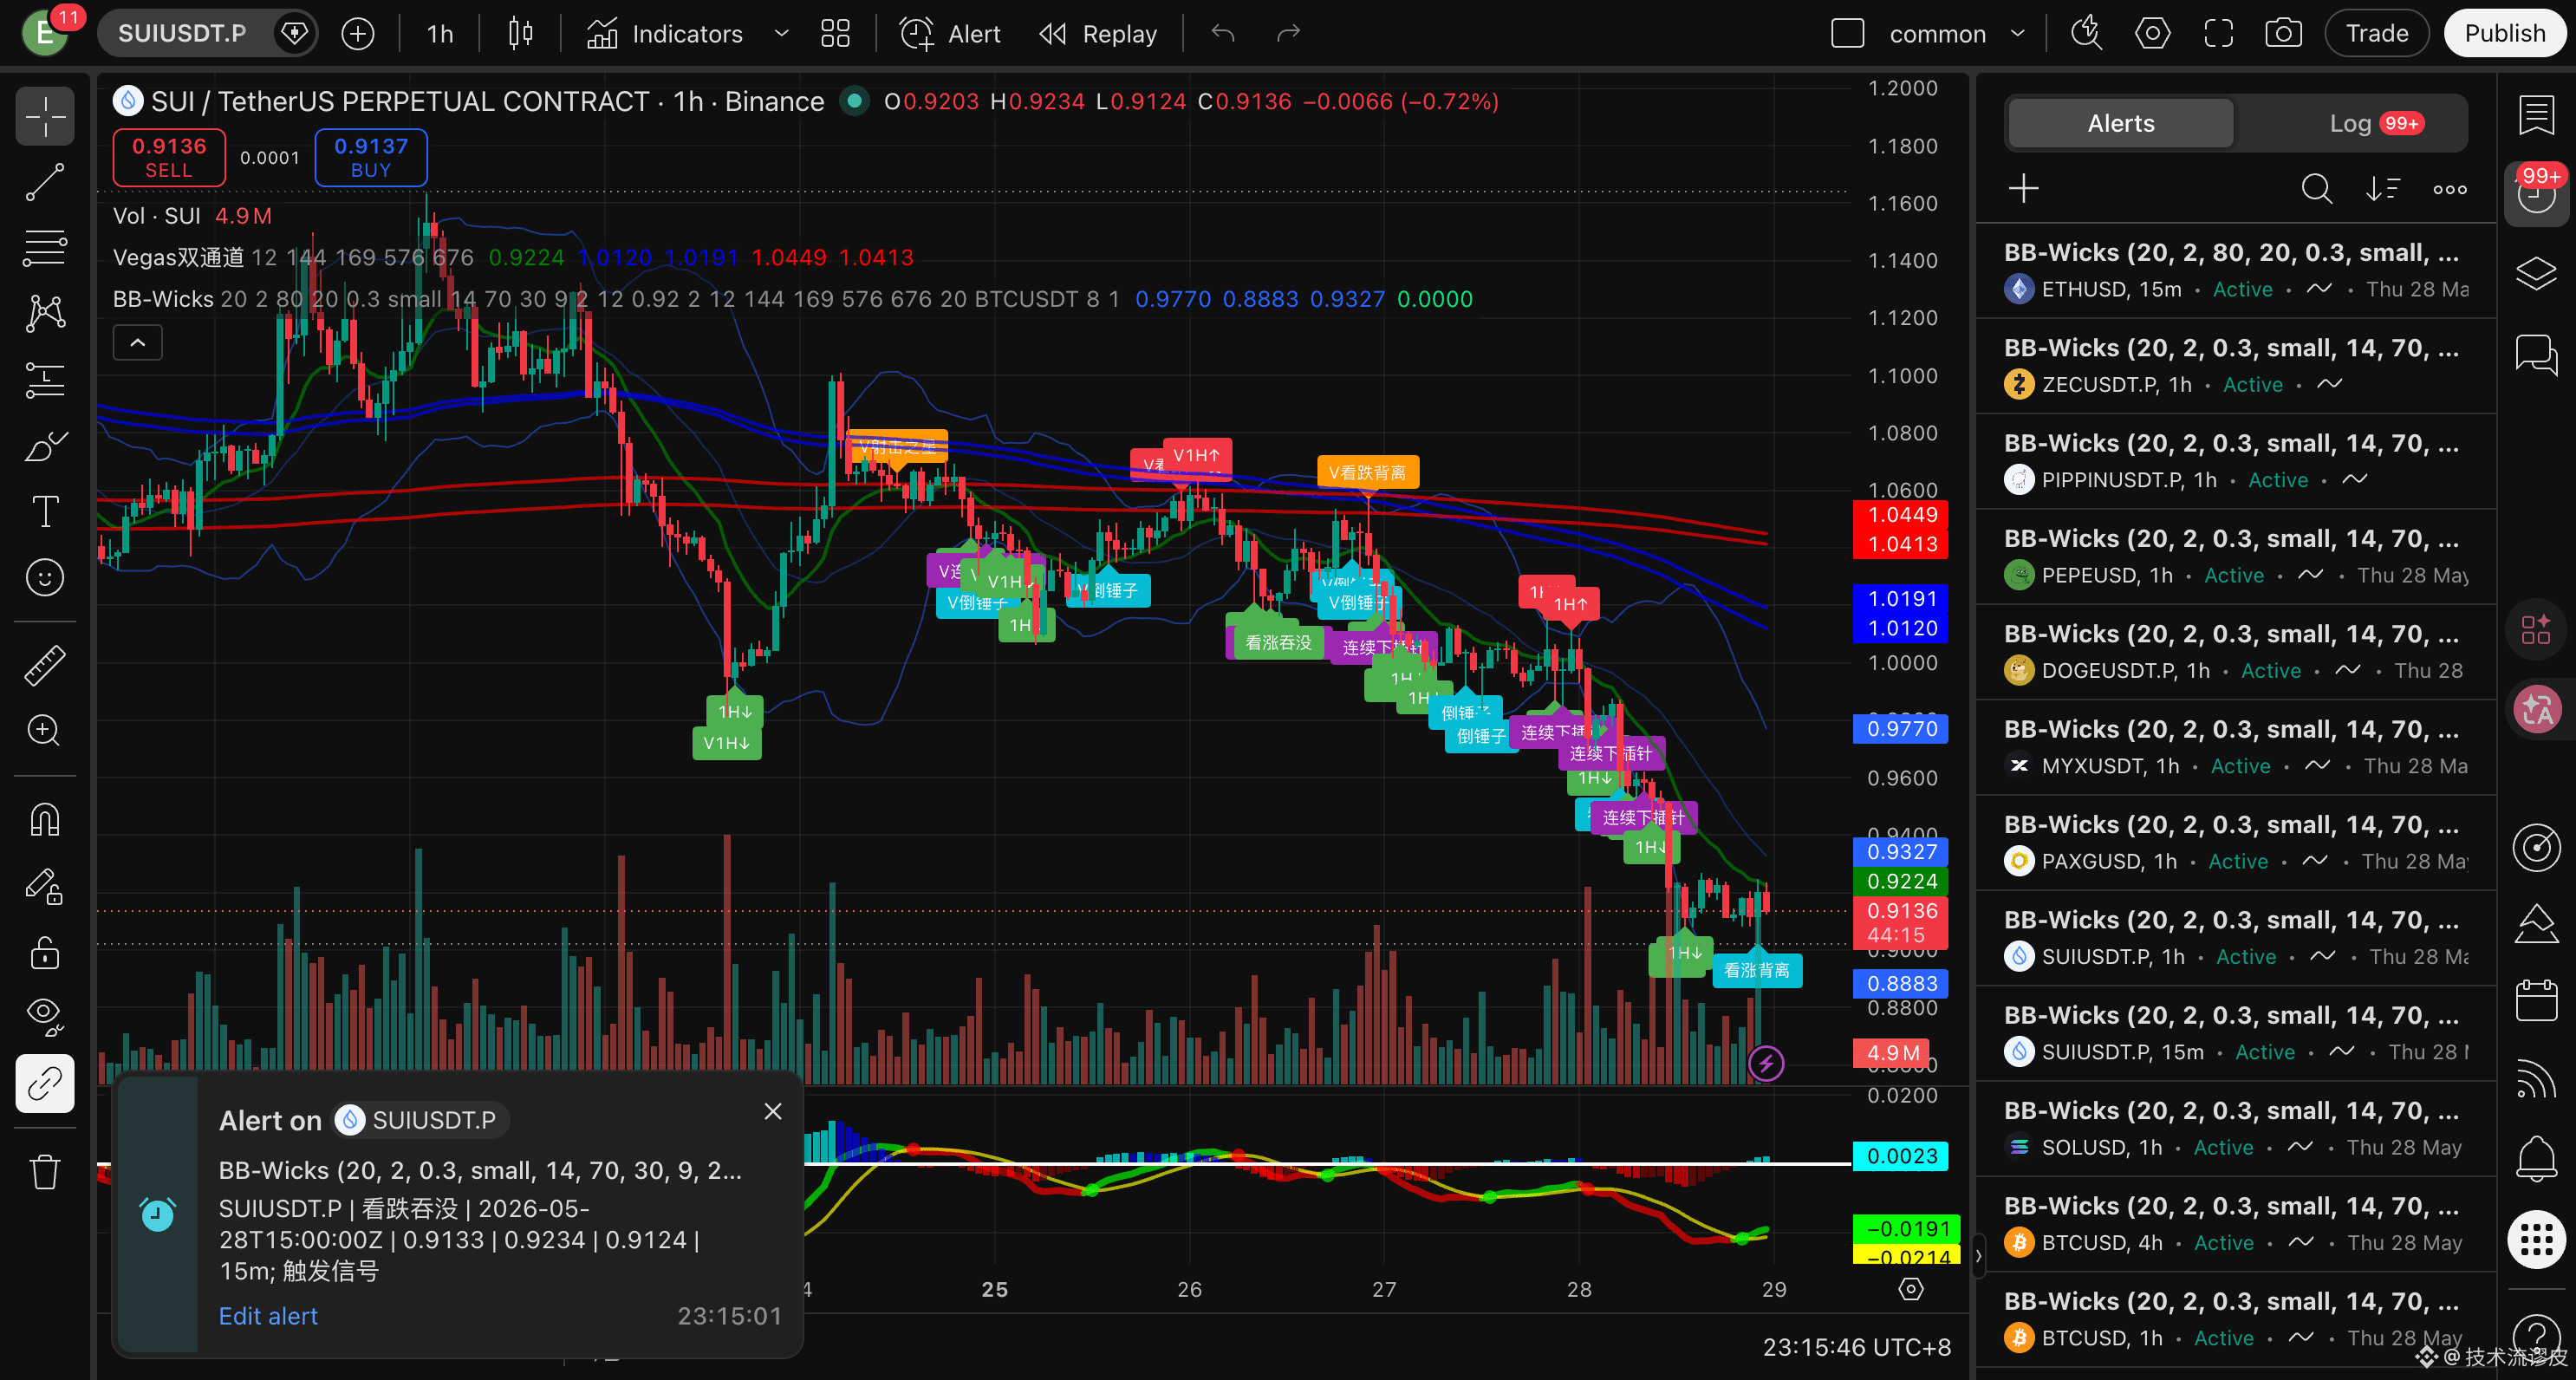Image resolution: width=2576 pixels, height=1380 pixels.
Task: Open the price scale settings gear
Action: pos(1910,1289)
